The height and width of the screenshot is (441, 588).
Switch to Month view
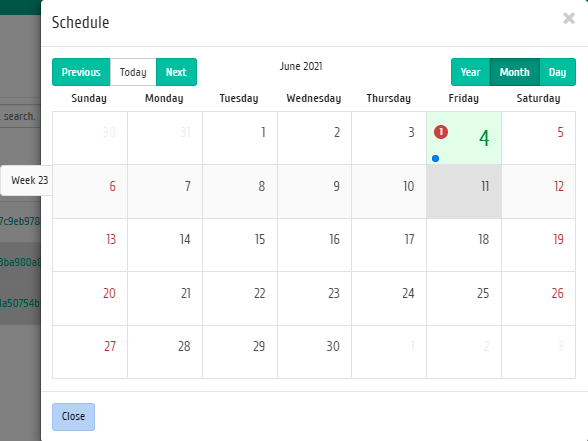[514, 72]
